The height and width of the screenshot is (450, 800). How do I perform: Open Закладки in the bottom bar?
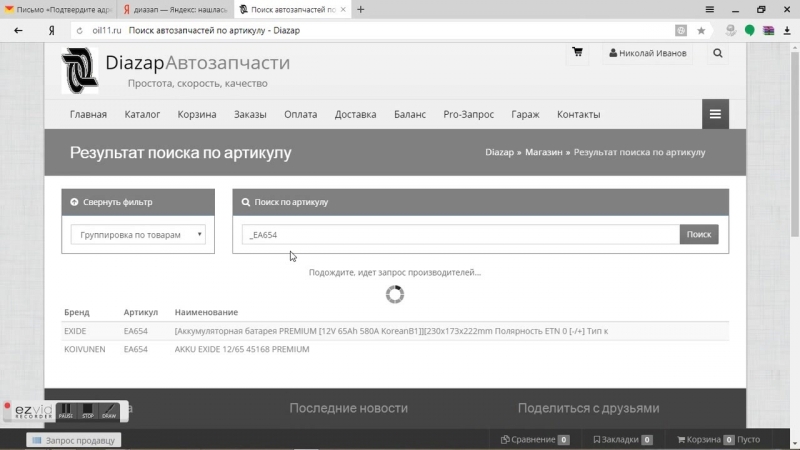(622, 439)
